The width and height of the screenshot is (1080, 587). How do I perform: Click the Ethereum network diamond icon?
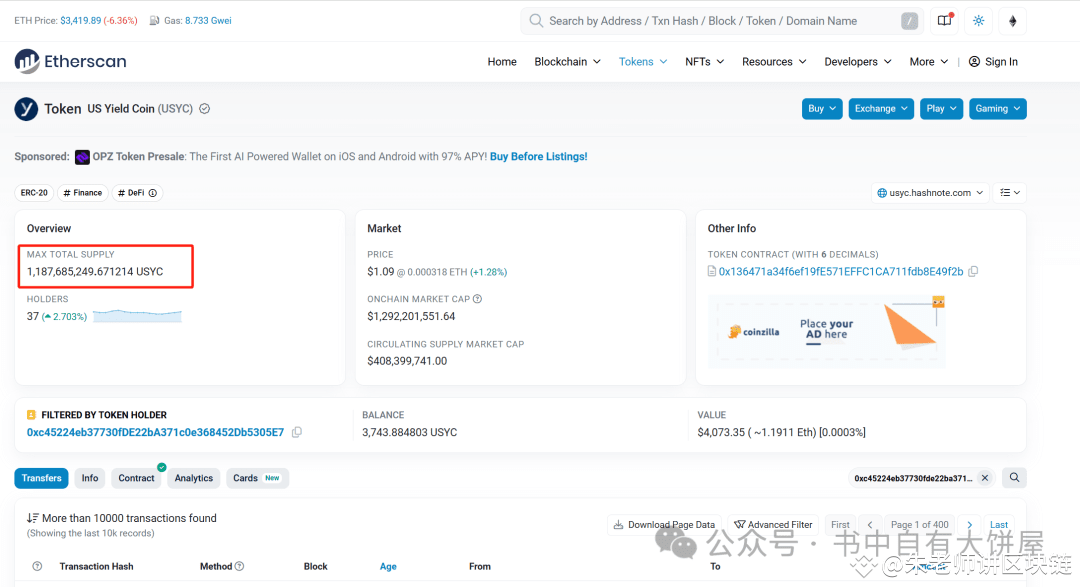pos(1012,21)
